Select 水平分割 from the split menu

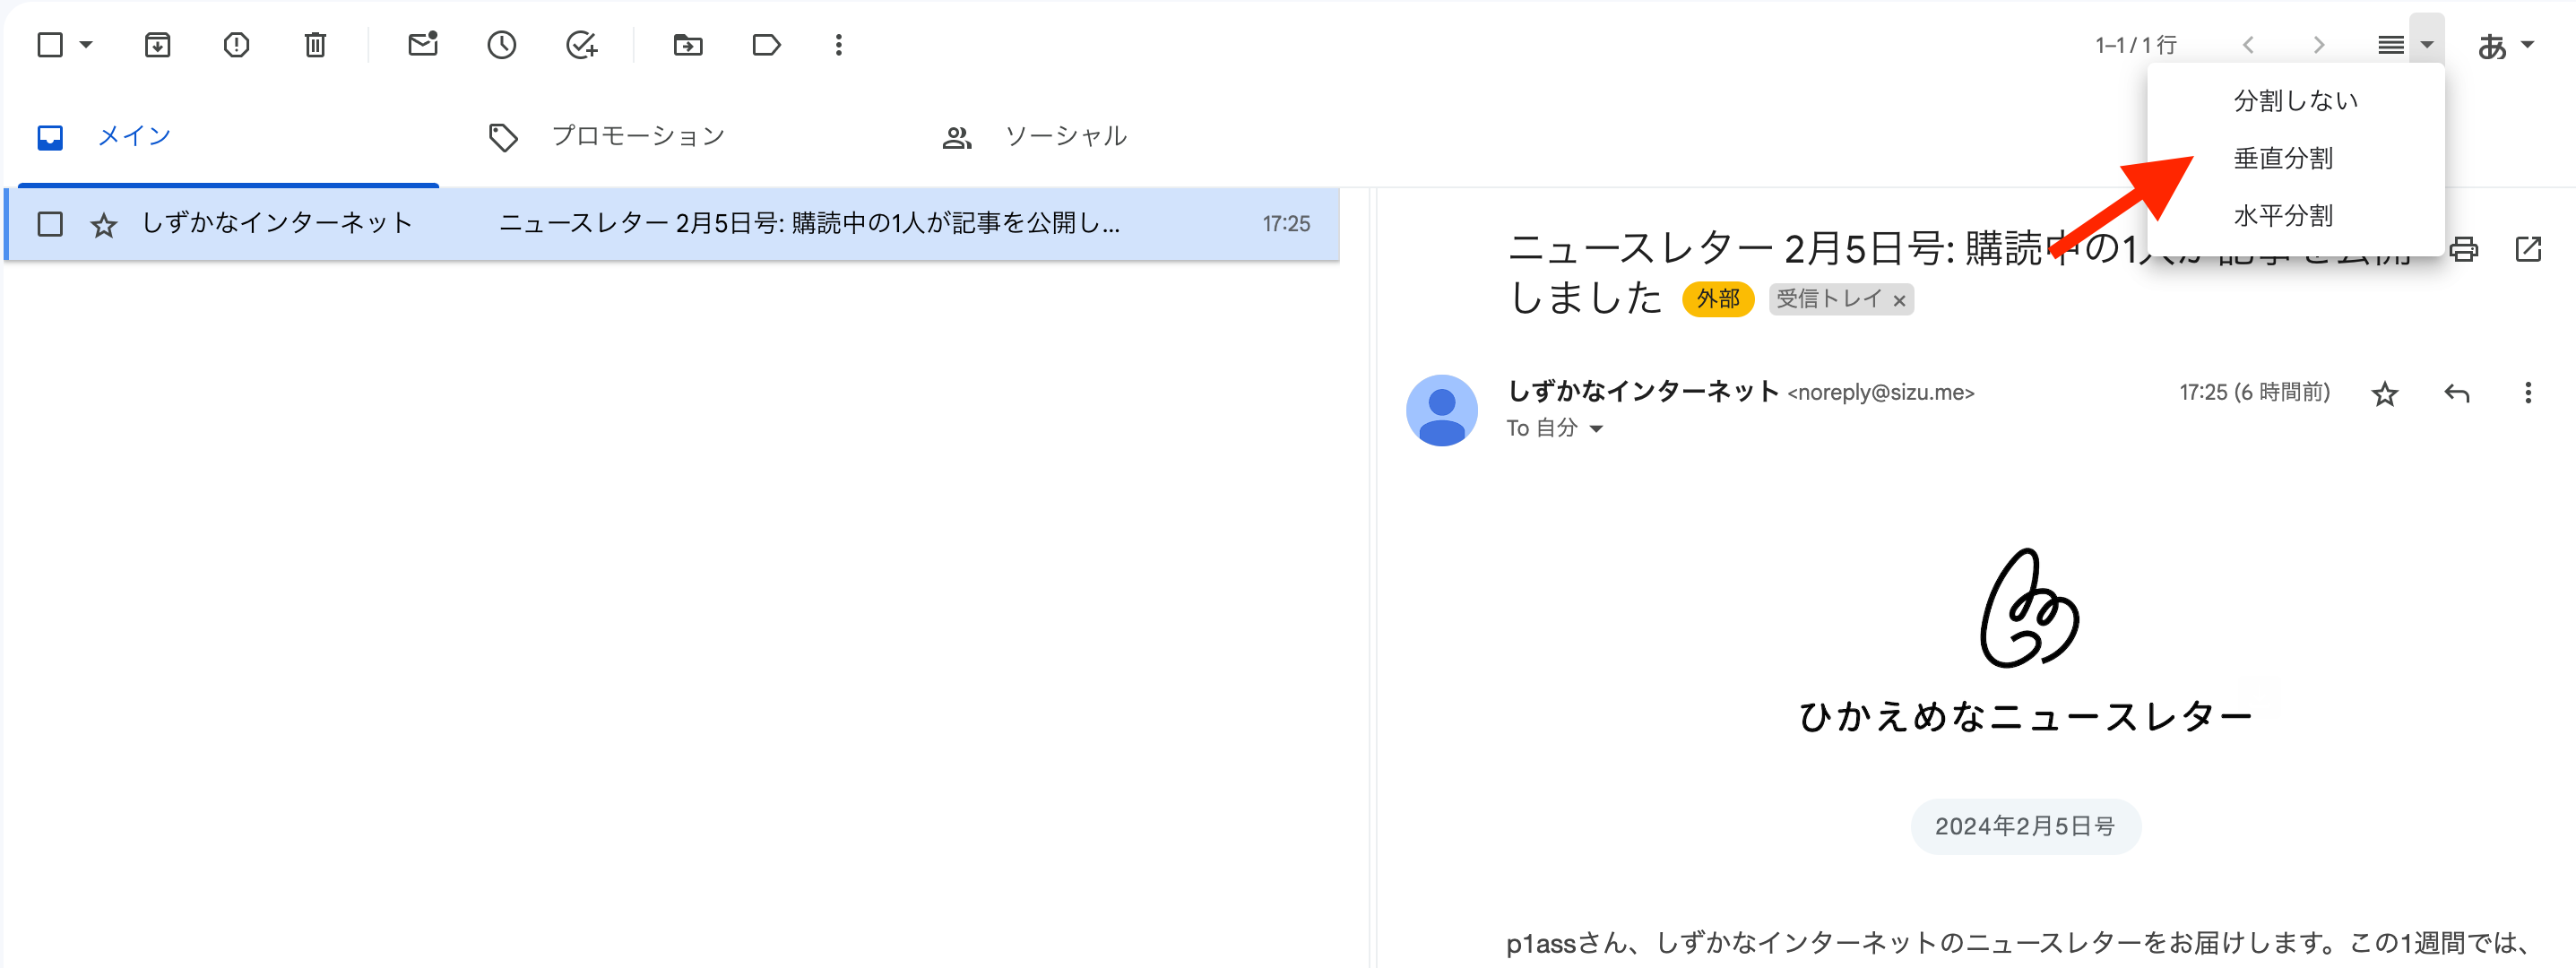click(2285, 214)
